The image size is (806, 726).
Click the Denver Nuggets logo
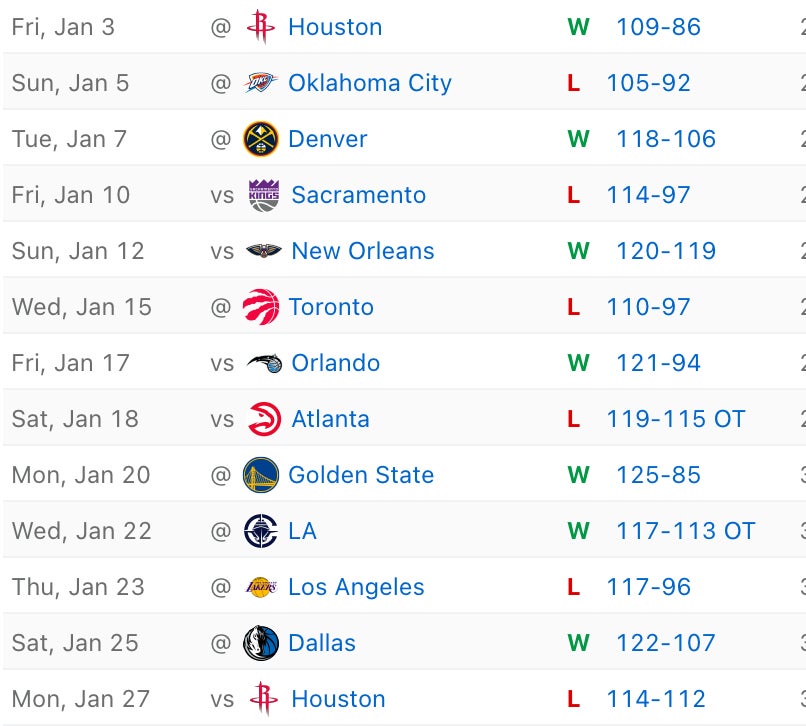[261, 139]
